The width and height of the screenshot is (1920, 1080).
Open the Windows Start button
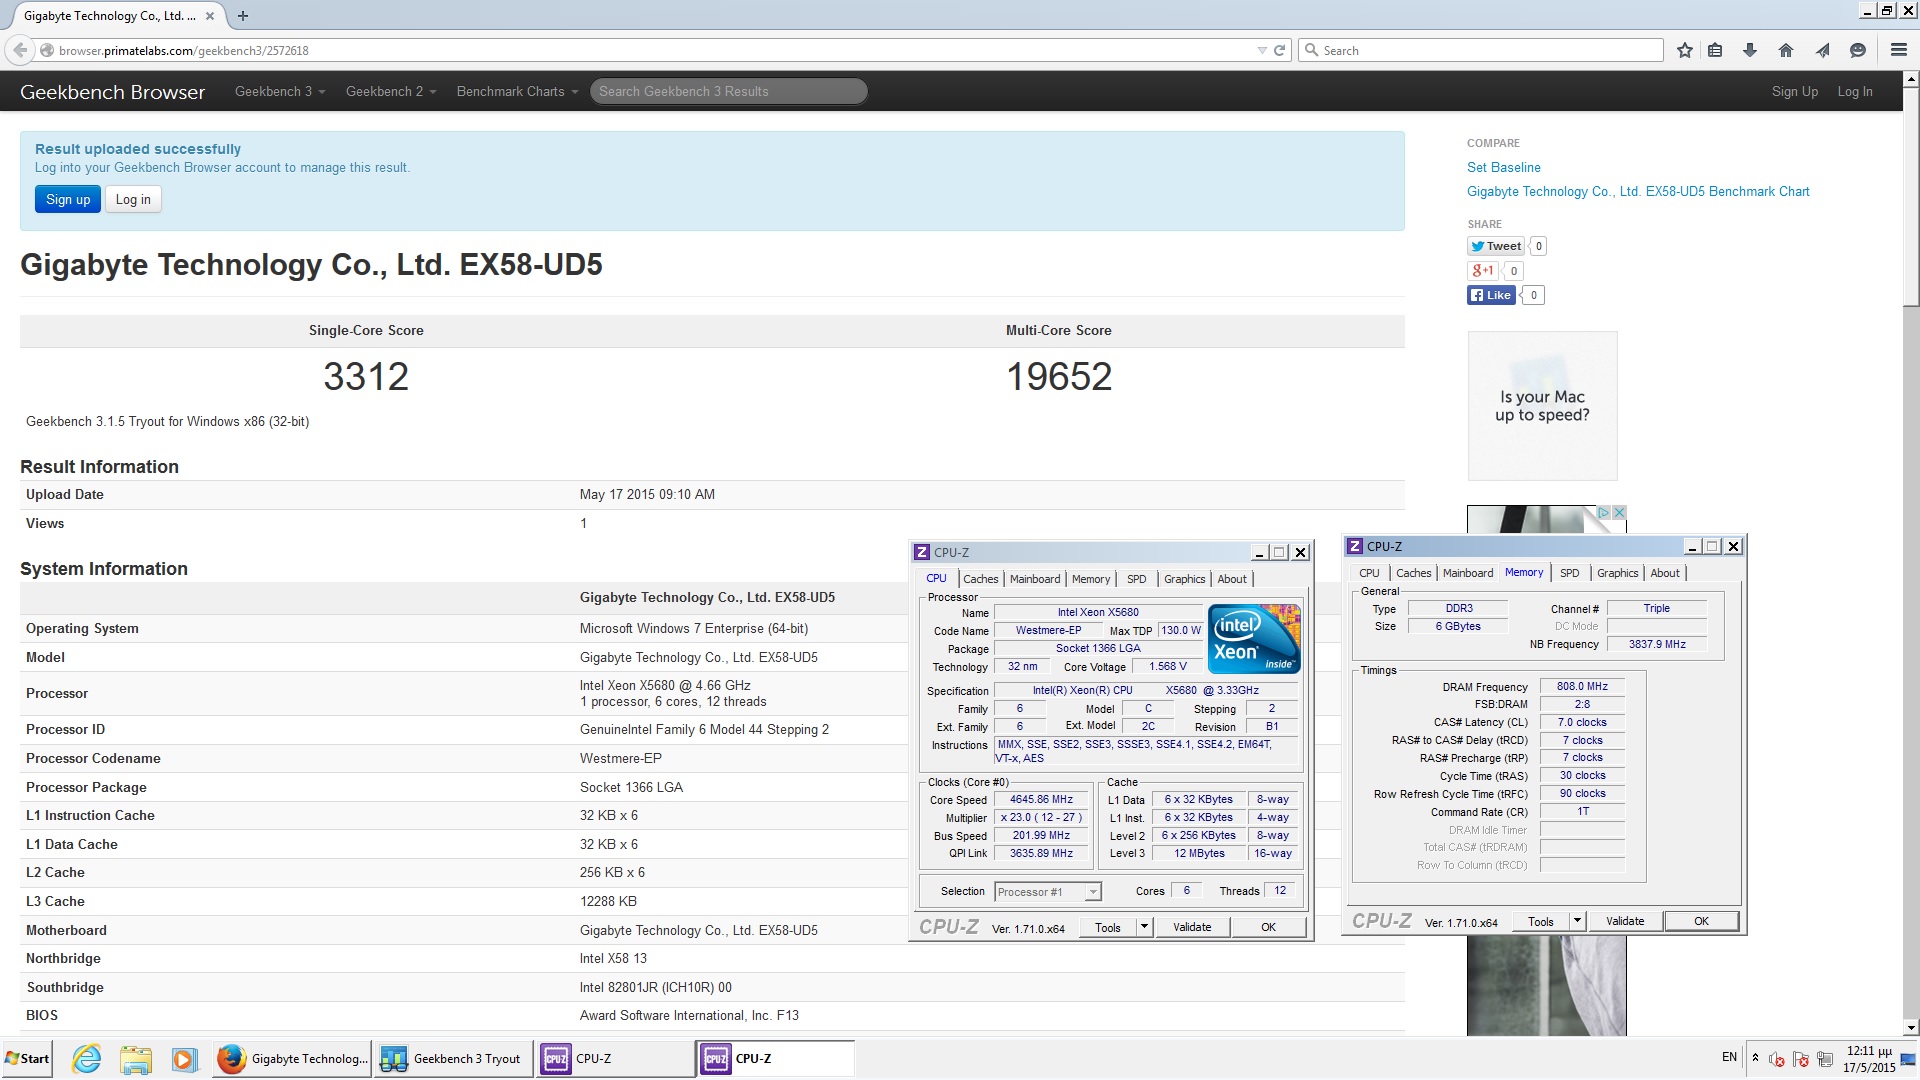[27, 1059]
